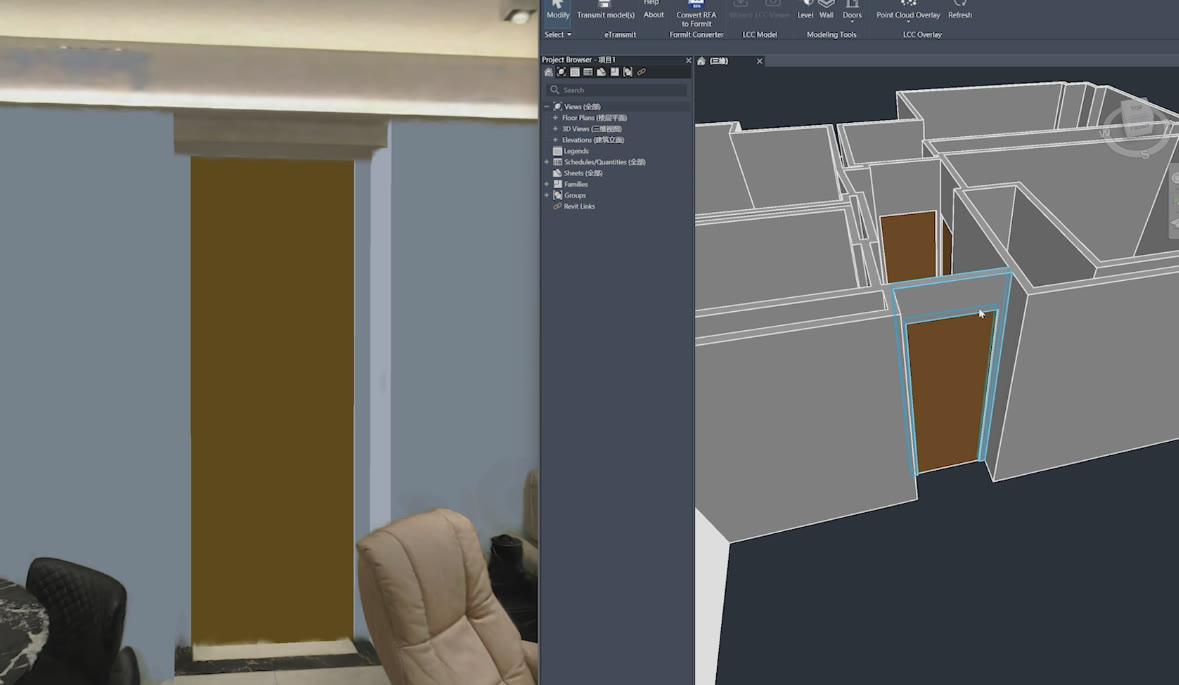Image resolution: width=1179 pixels, height=685 pixels.
Task: Click Convert RFA to FormIt
Action: click(x=696, y=14)
